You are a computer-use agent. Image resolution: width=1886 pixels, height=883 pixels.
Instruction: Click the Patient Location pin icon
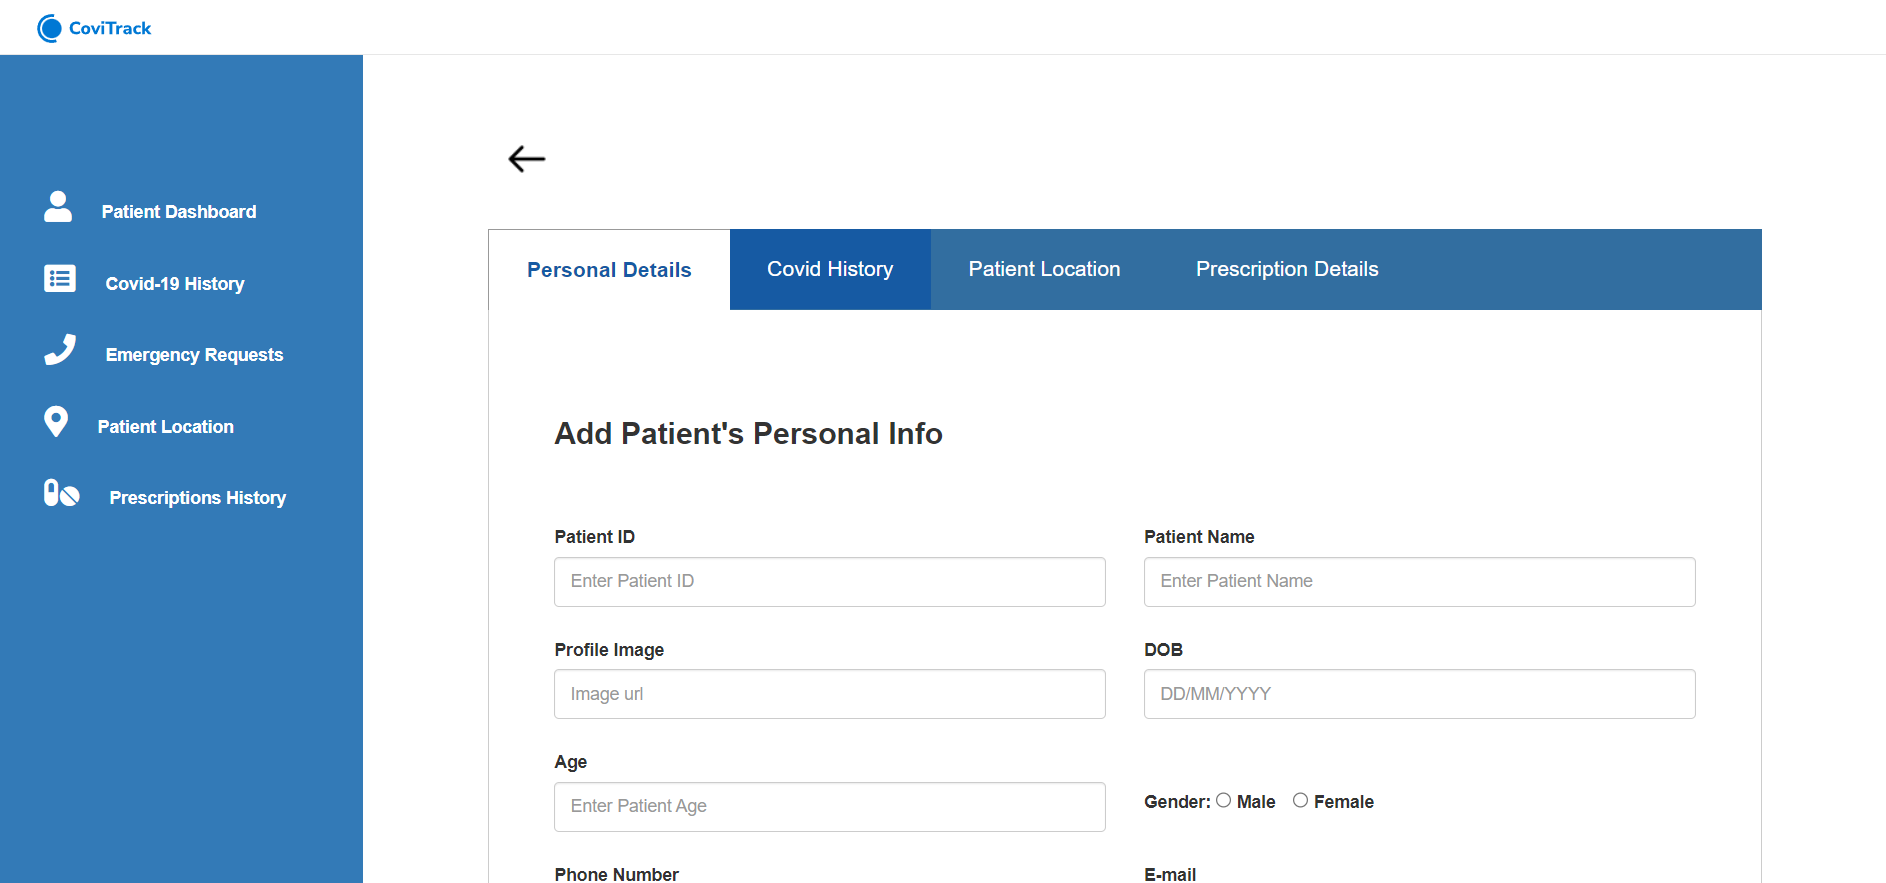[56, 421]
